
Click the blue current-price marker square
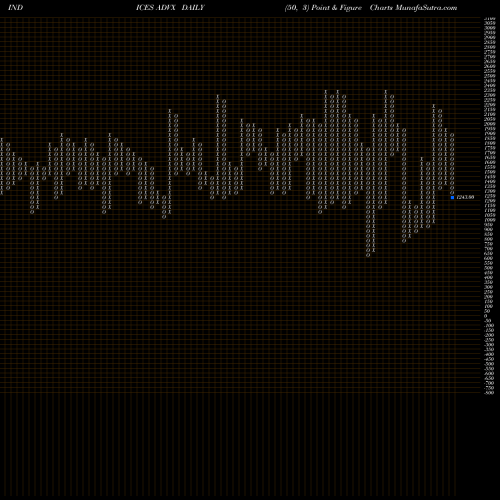pos(452,197)
